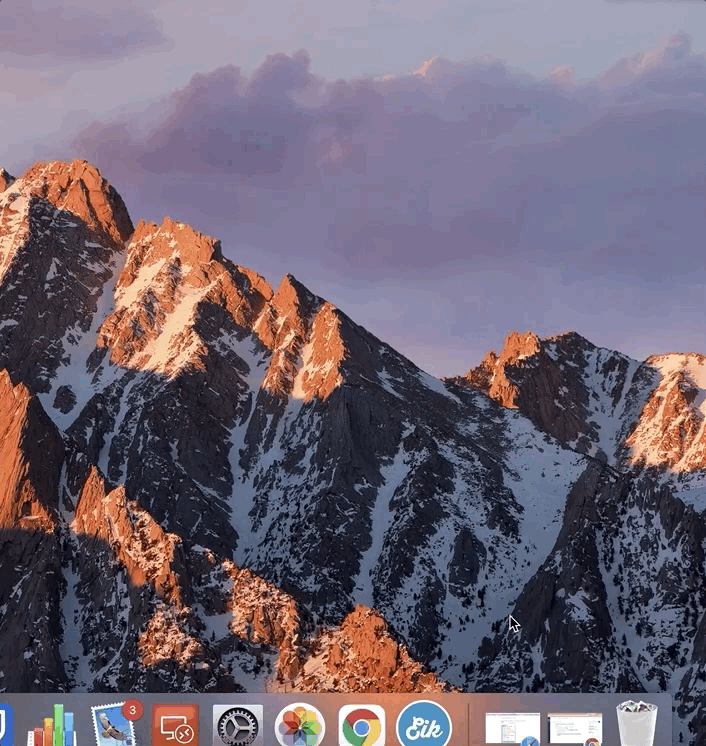The height and width of the screenshot is (746, 706).
Task: Open Microsoft Remote Desktop in the Dock
Action: click(175, 727)
